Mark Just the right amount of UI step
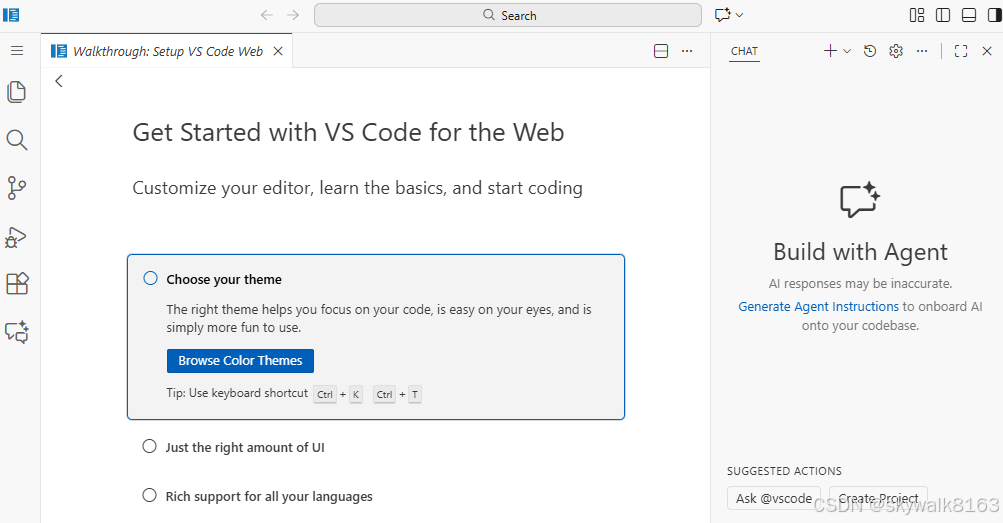 [149, 446]
